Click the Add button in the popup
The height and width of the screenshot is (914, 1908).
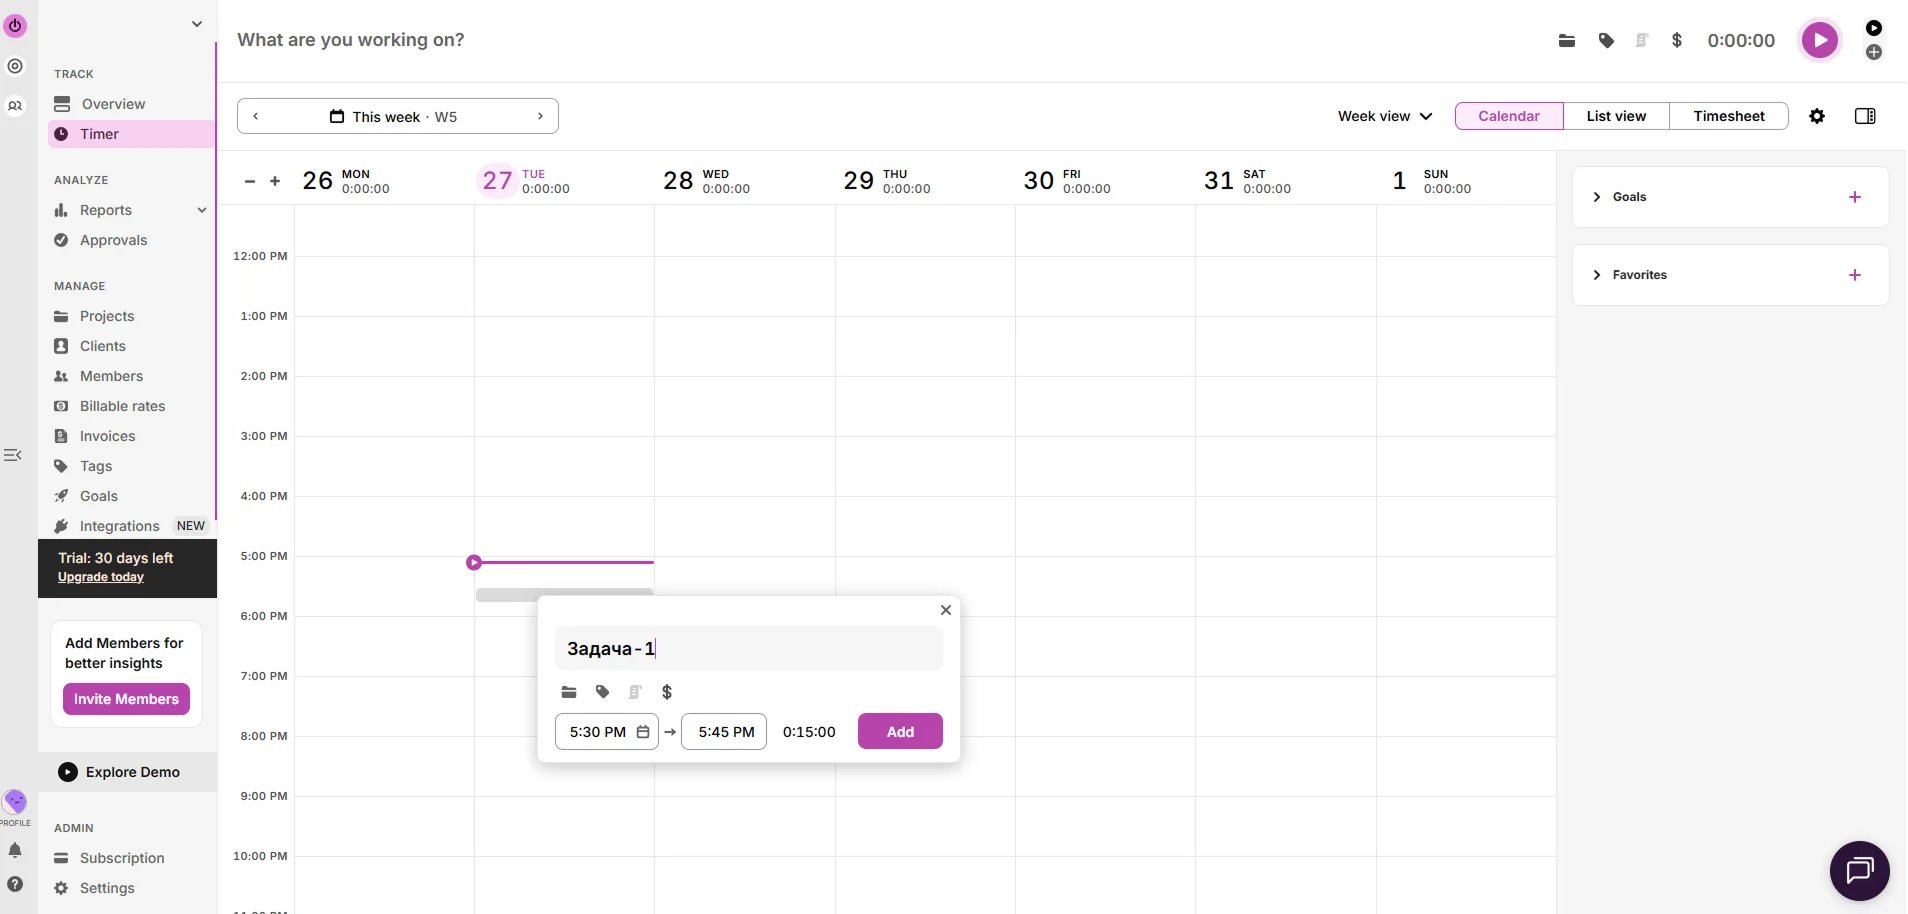900,732
